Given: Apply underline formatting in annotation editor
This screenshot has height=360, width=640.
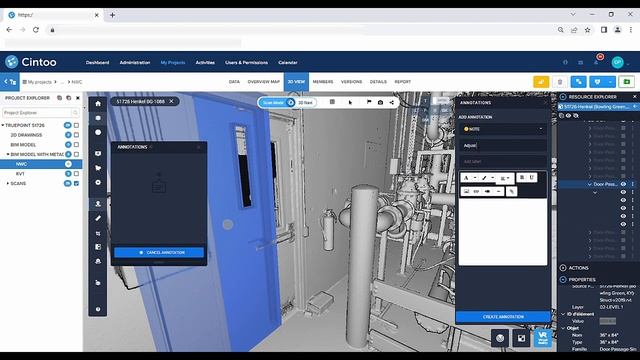Looking at the screenshot, I should 531,178.
